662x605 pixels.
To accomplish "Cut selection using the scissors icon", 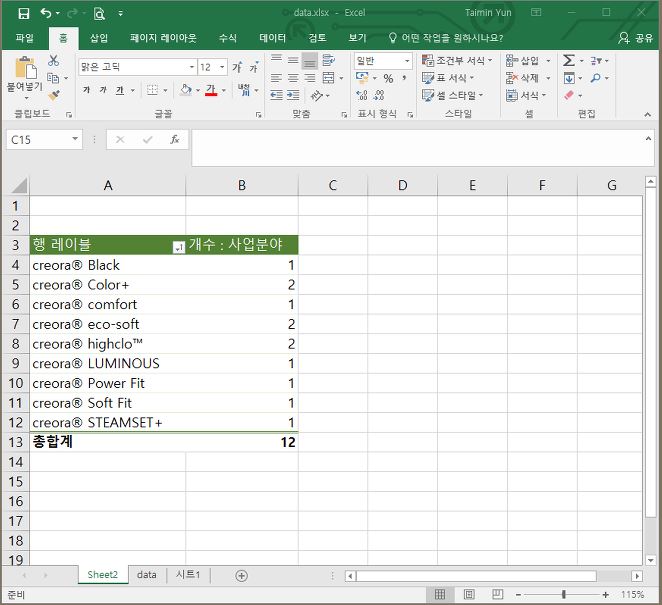I will coord(53,60).
